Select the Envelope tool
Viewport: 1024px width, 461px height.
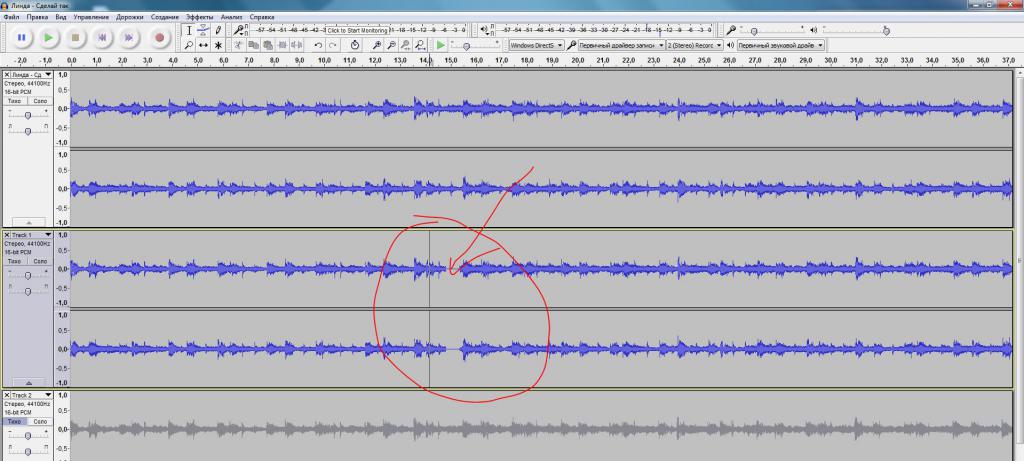point(204,30)
